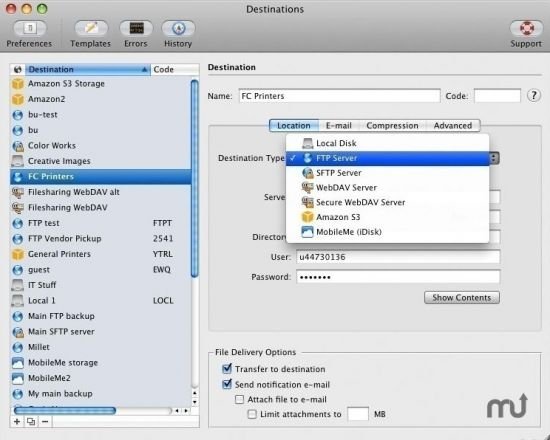Select the guest destination row

(x=101, y=270)
